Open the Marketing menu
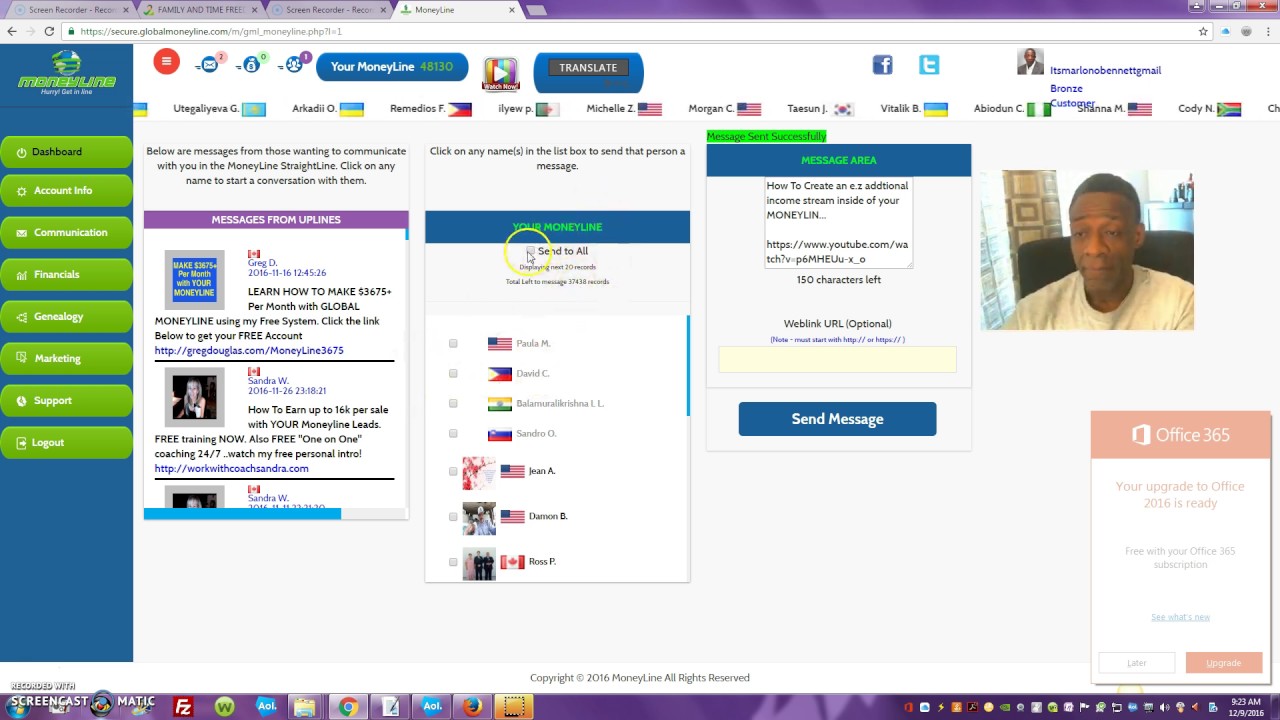1280x720 pixels. tap(66, 358)
